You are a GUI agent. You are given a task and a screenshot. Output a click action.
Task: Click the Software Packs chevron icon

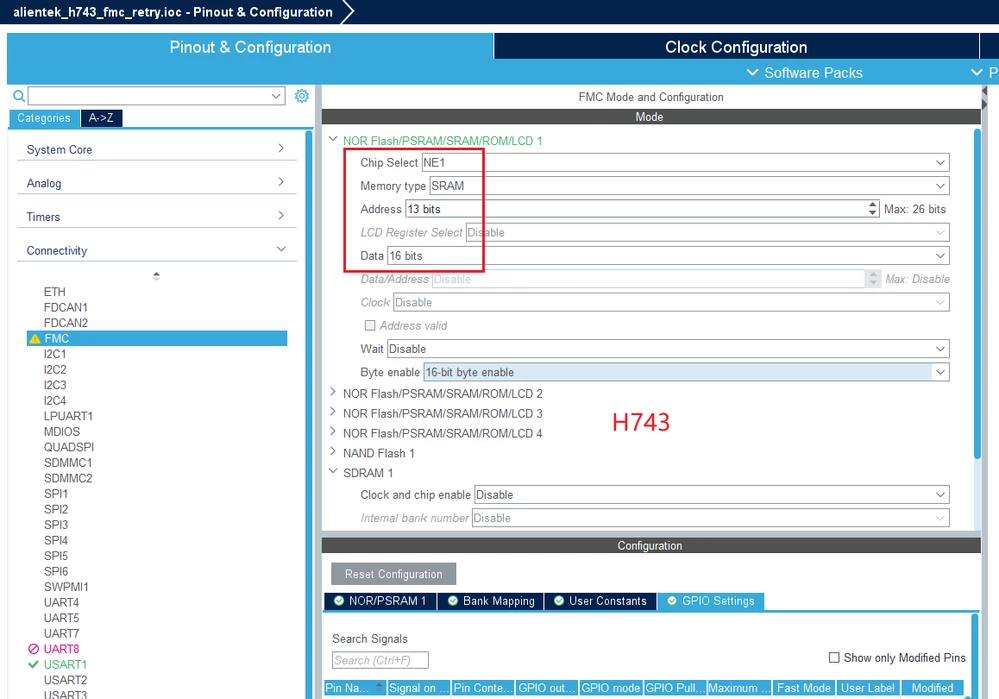(752, 73)
